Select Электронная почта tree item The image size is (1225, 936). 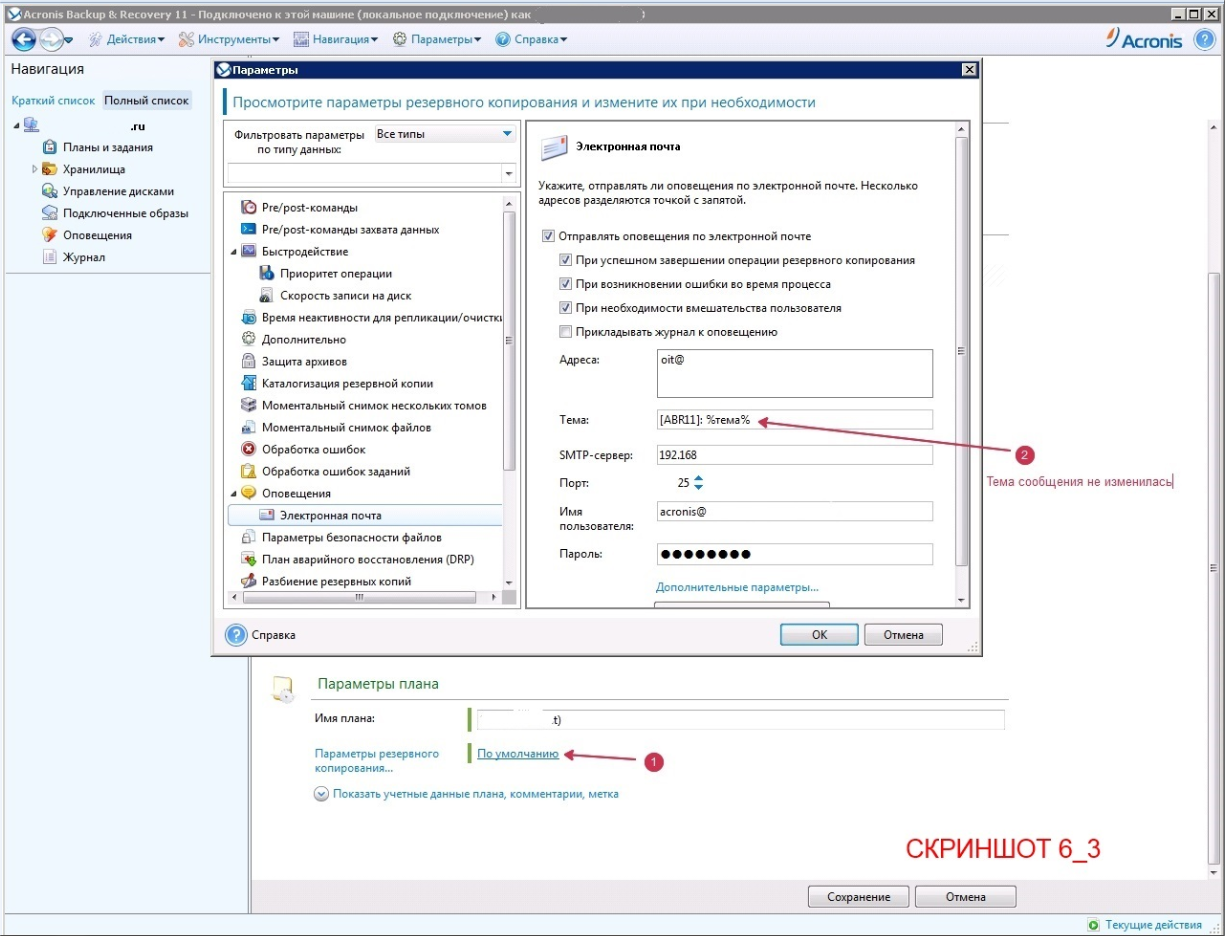click(x=365, y=516)
